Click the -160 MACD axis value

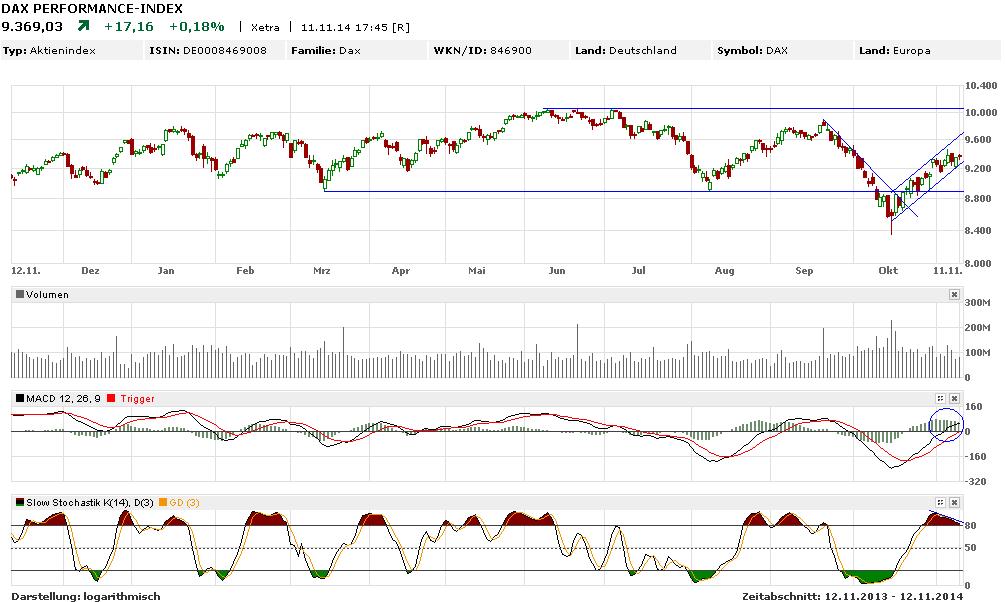[x=975, y=457]
